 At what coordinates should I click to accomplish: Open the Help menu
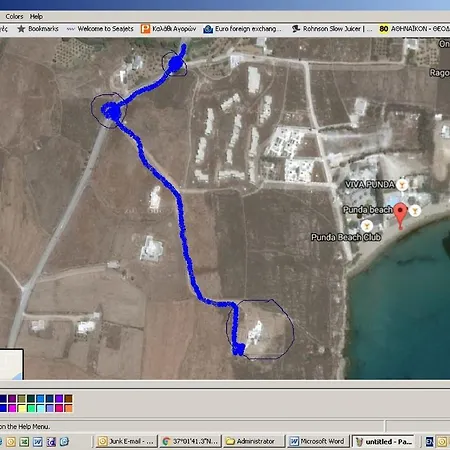(36, 16)
